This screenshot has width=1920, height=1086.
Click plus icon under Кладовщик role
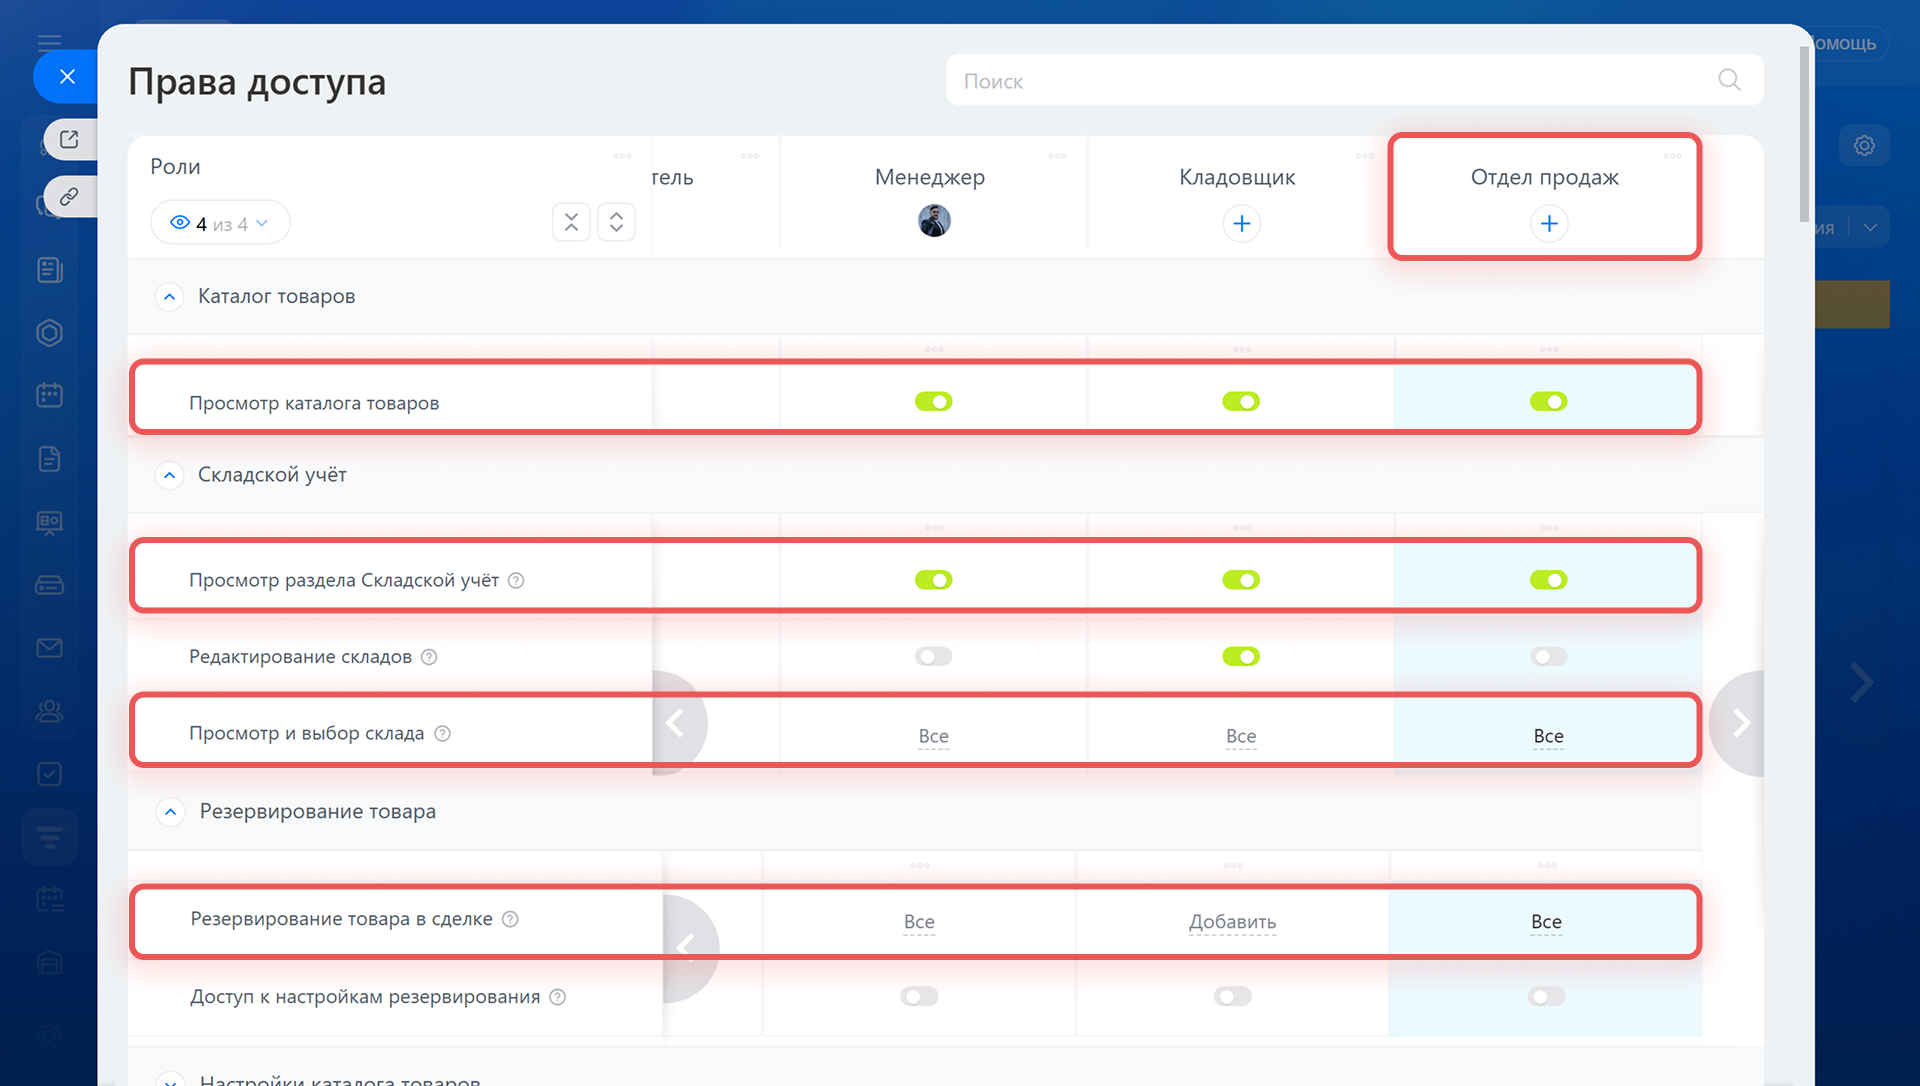click(x=1241, y=223)
